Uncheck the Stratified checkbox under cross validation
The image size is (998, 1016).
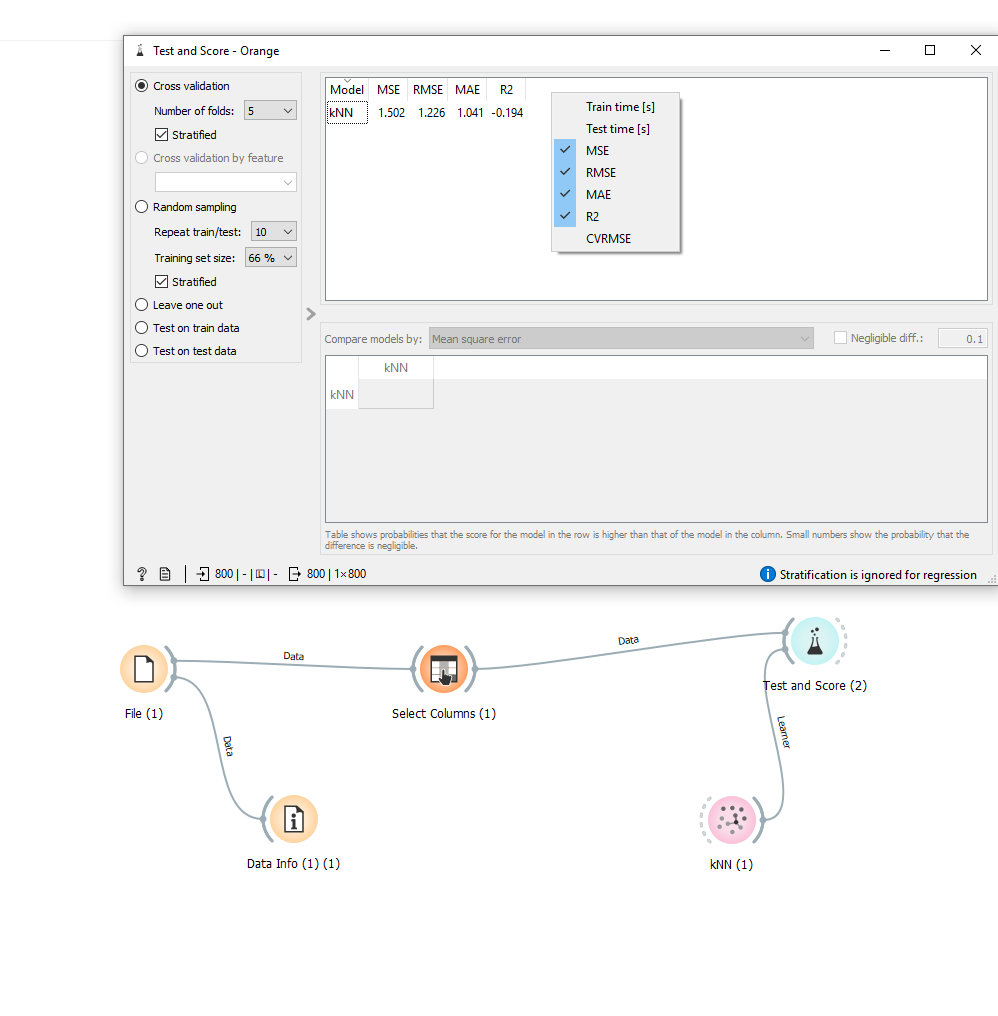(x=160, y=134)
